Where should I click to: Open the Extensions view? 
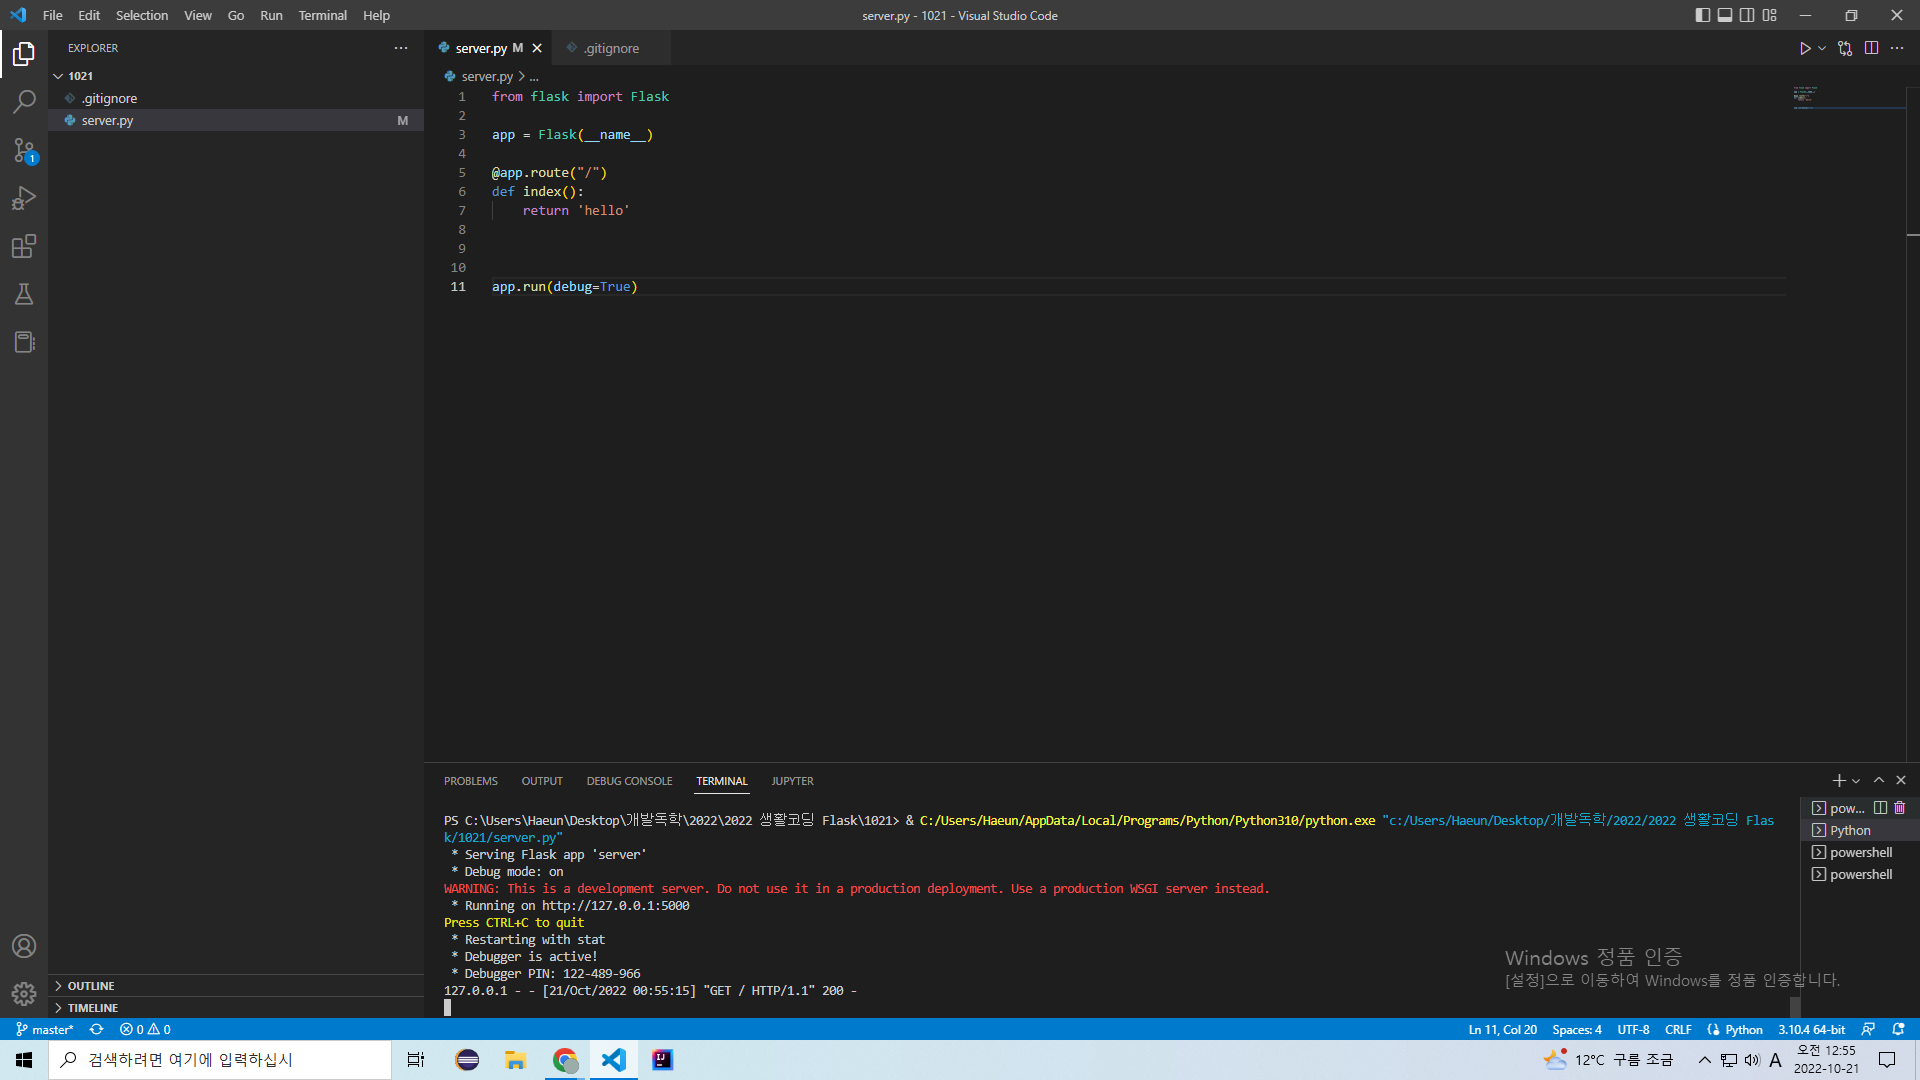point(24,246)
